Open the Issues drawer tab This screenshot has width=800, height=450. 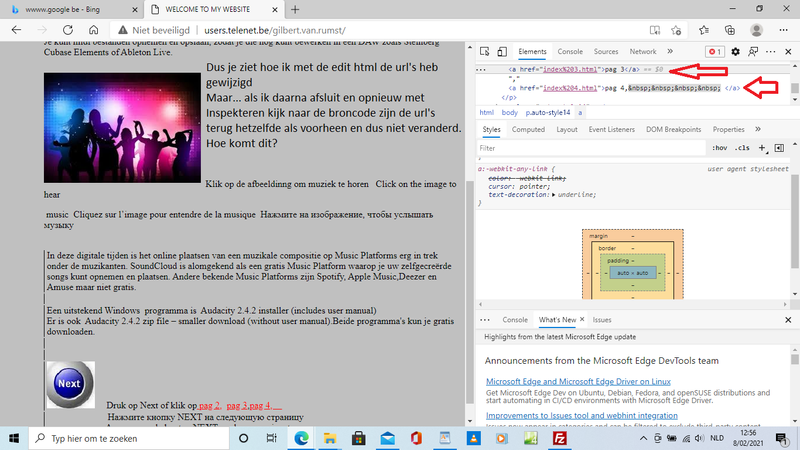tap(602, 320)
